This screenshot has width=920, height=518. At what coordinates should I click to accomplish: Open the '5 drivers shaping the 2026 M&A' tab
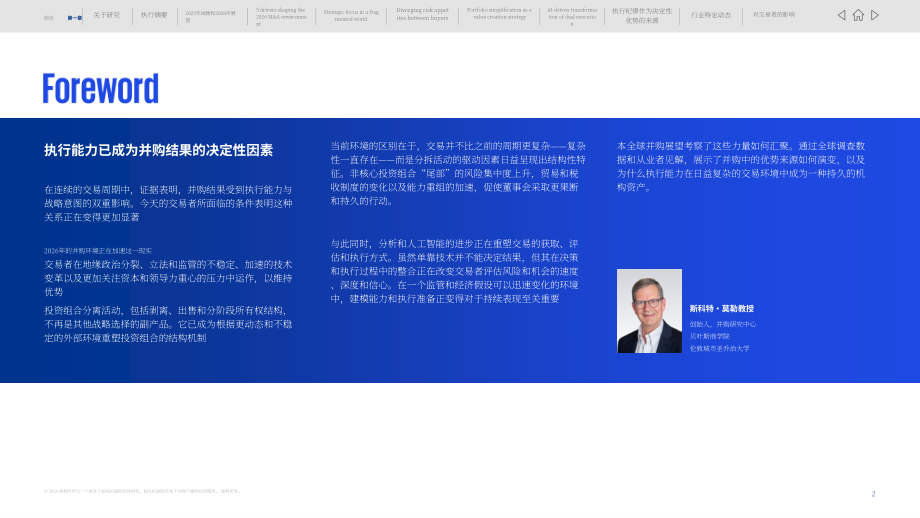[x=281, y=17]
